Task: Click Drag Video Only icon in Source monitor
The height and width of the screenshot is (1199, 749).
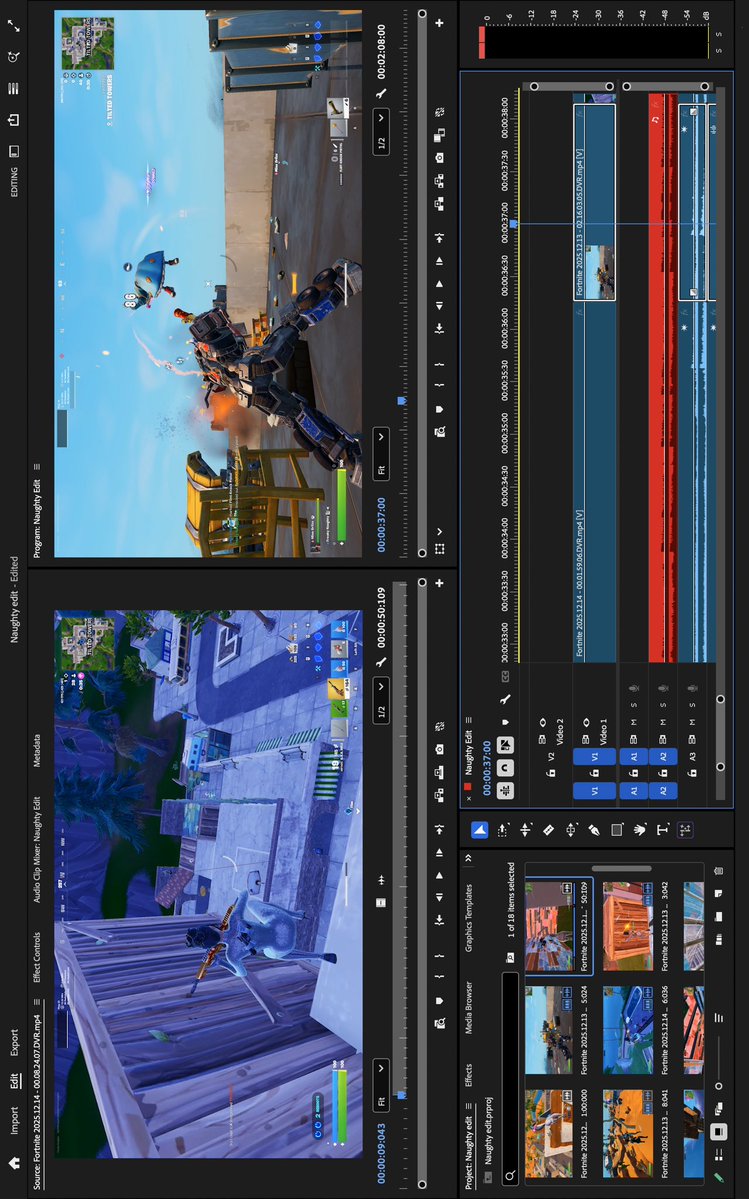Action: (x=381, y=902)
